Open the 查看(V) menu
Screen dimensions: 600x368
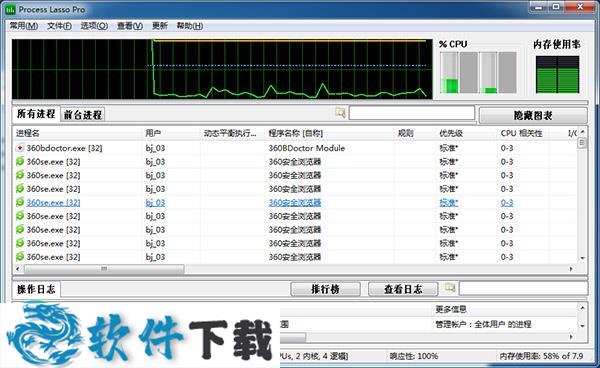click(x=130, y=26)
